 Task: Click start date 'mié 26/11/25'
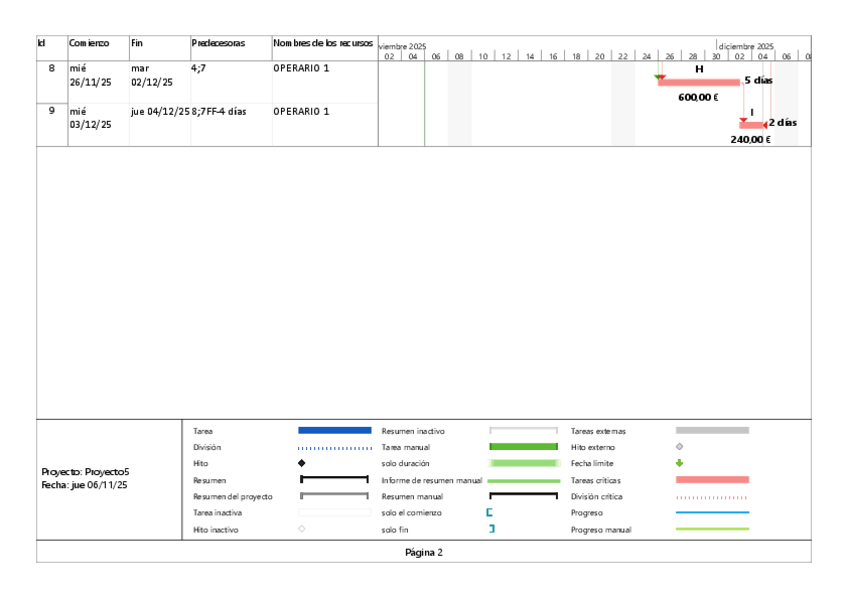click(x=90, y=75)
